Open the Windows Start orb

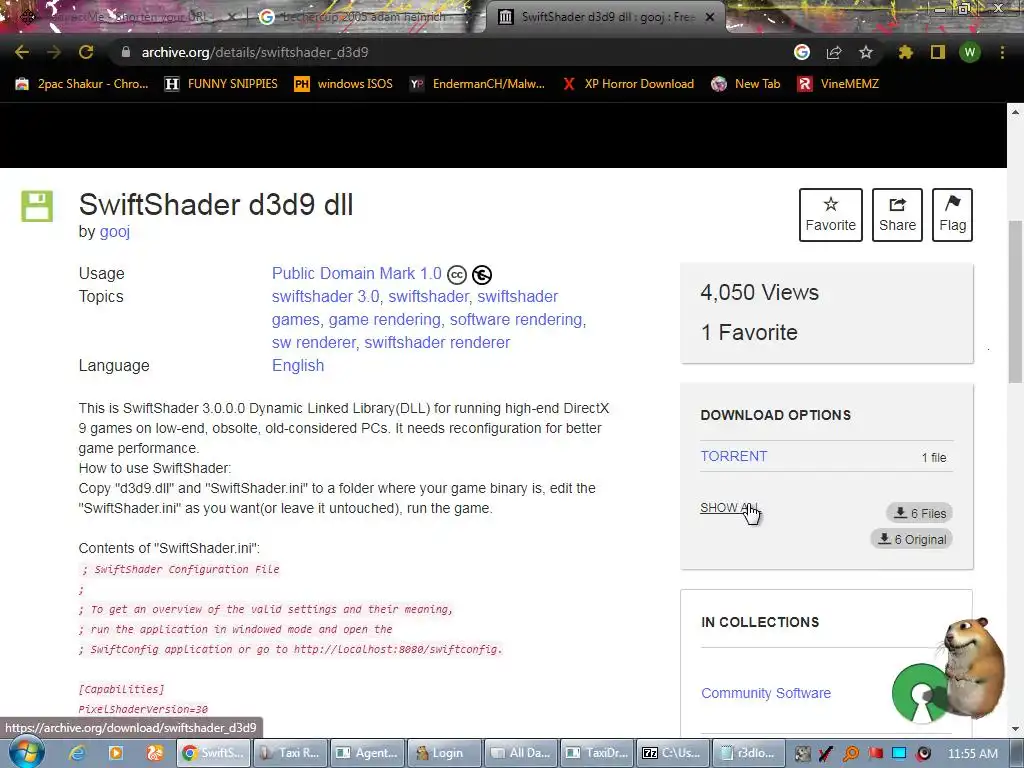coord(25,753)
